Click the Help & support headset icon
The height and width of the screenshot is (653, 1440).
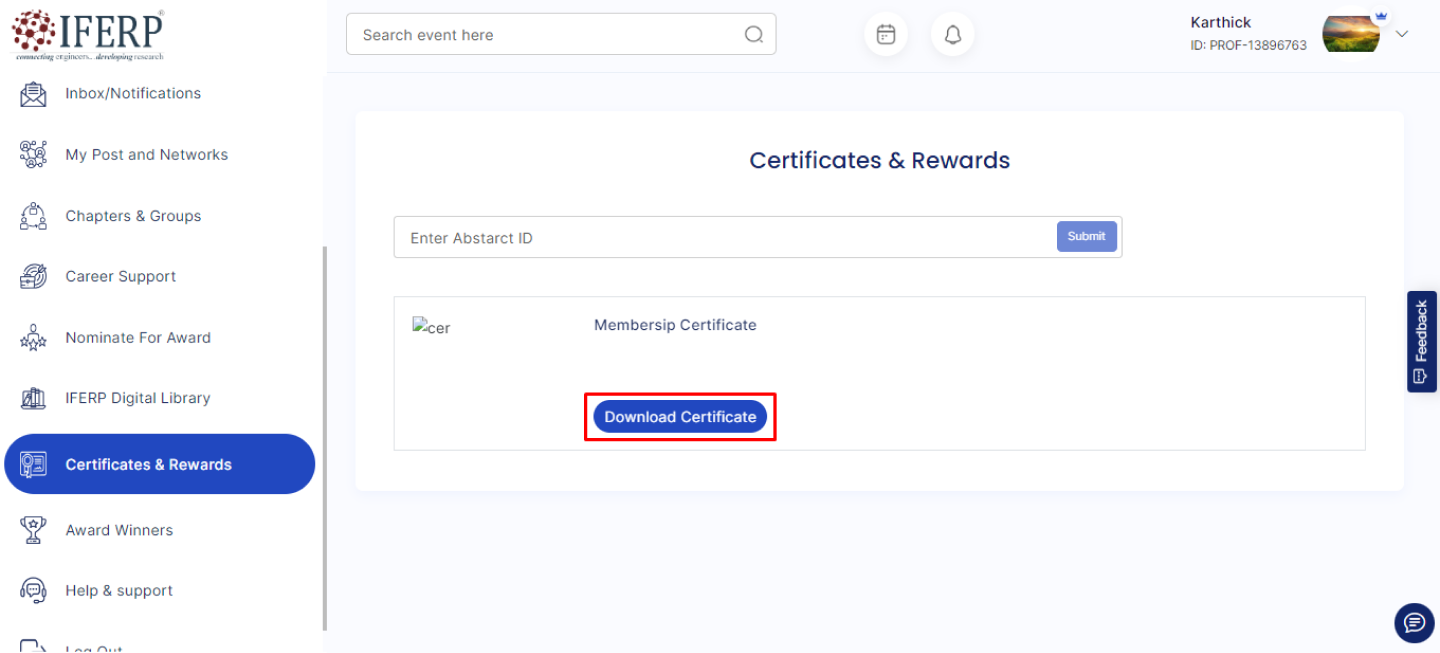[x=33, y=591]
